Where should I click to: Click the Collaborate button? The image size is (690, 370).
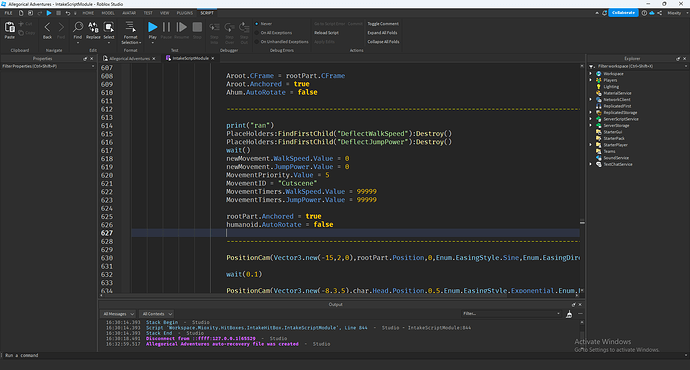(x=623, y=13)
